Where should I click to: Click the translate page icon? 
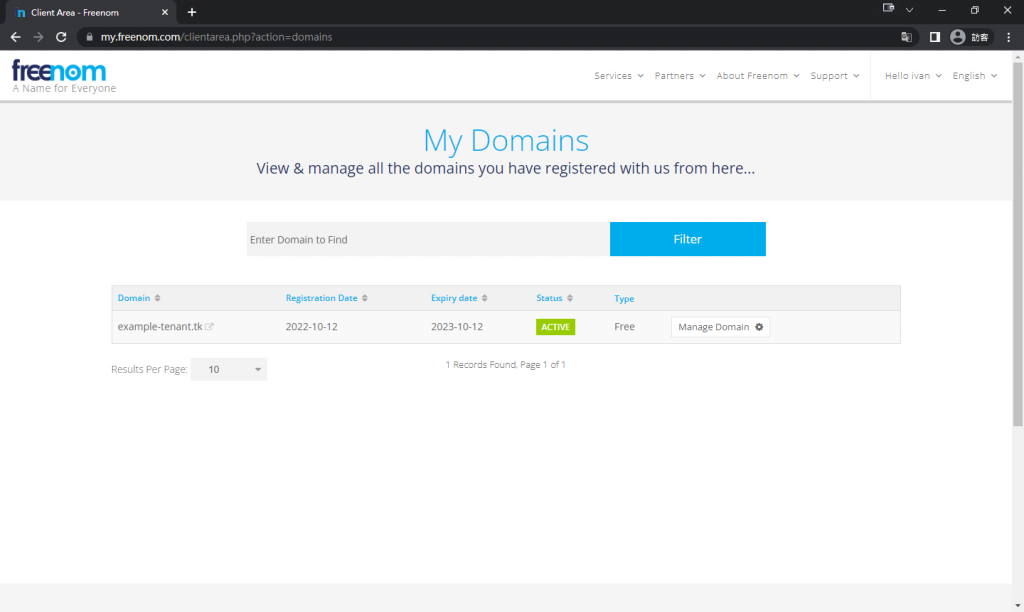[x=906, y=37]
